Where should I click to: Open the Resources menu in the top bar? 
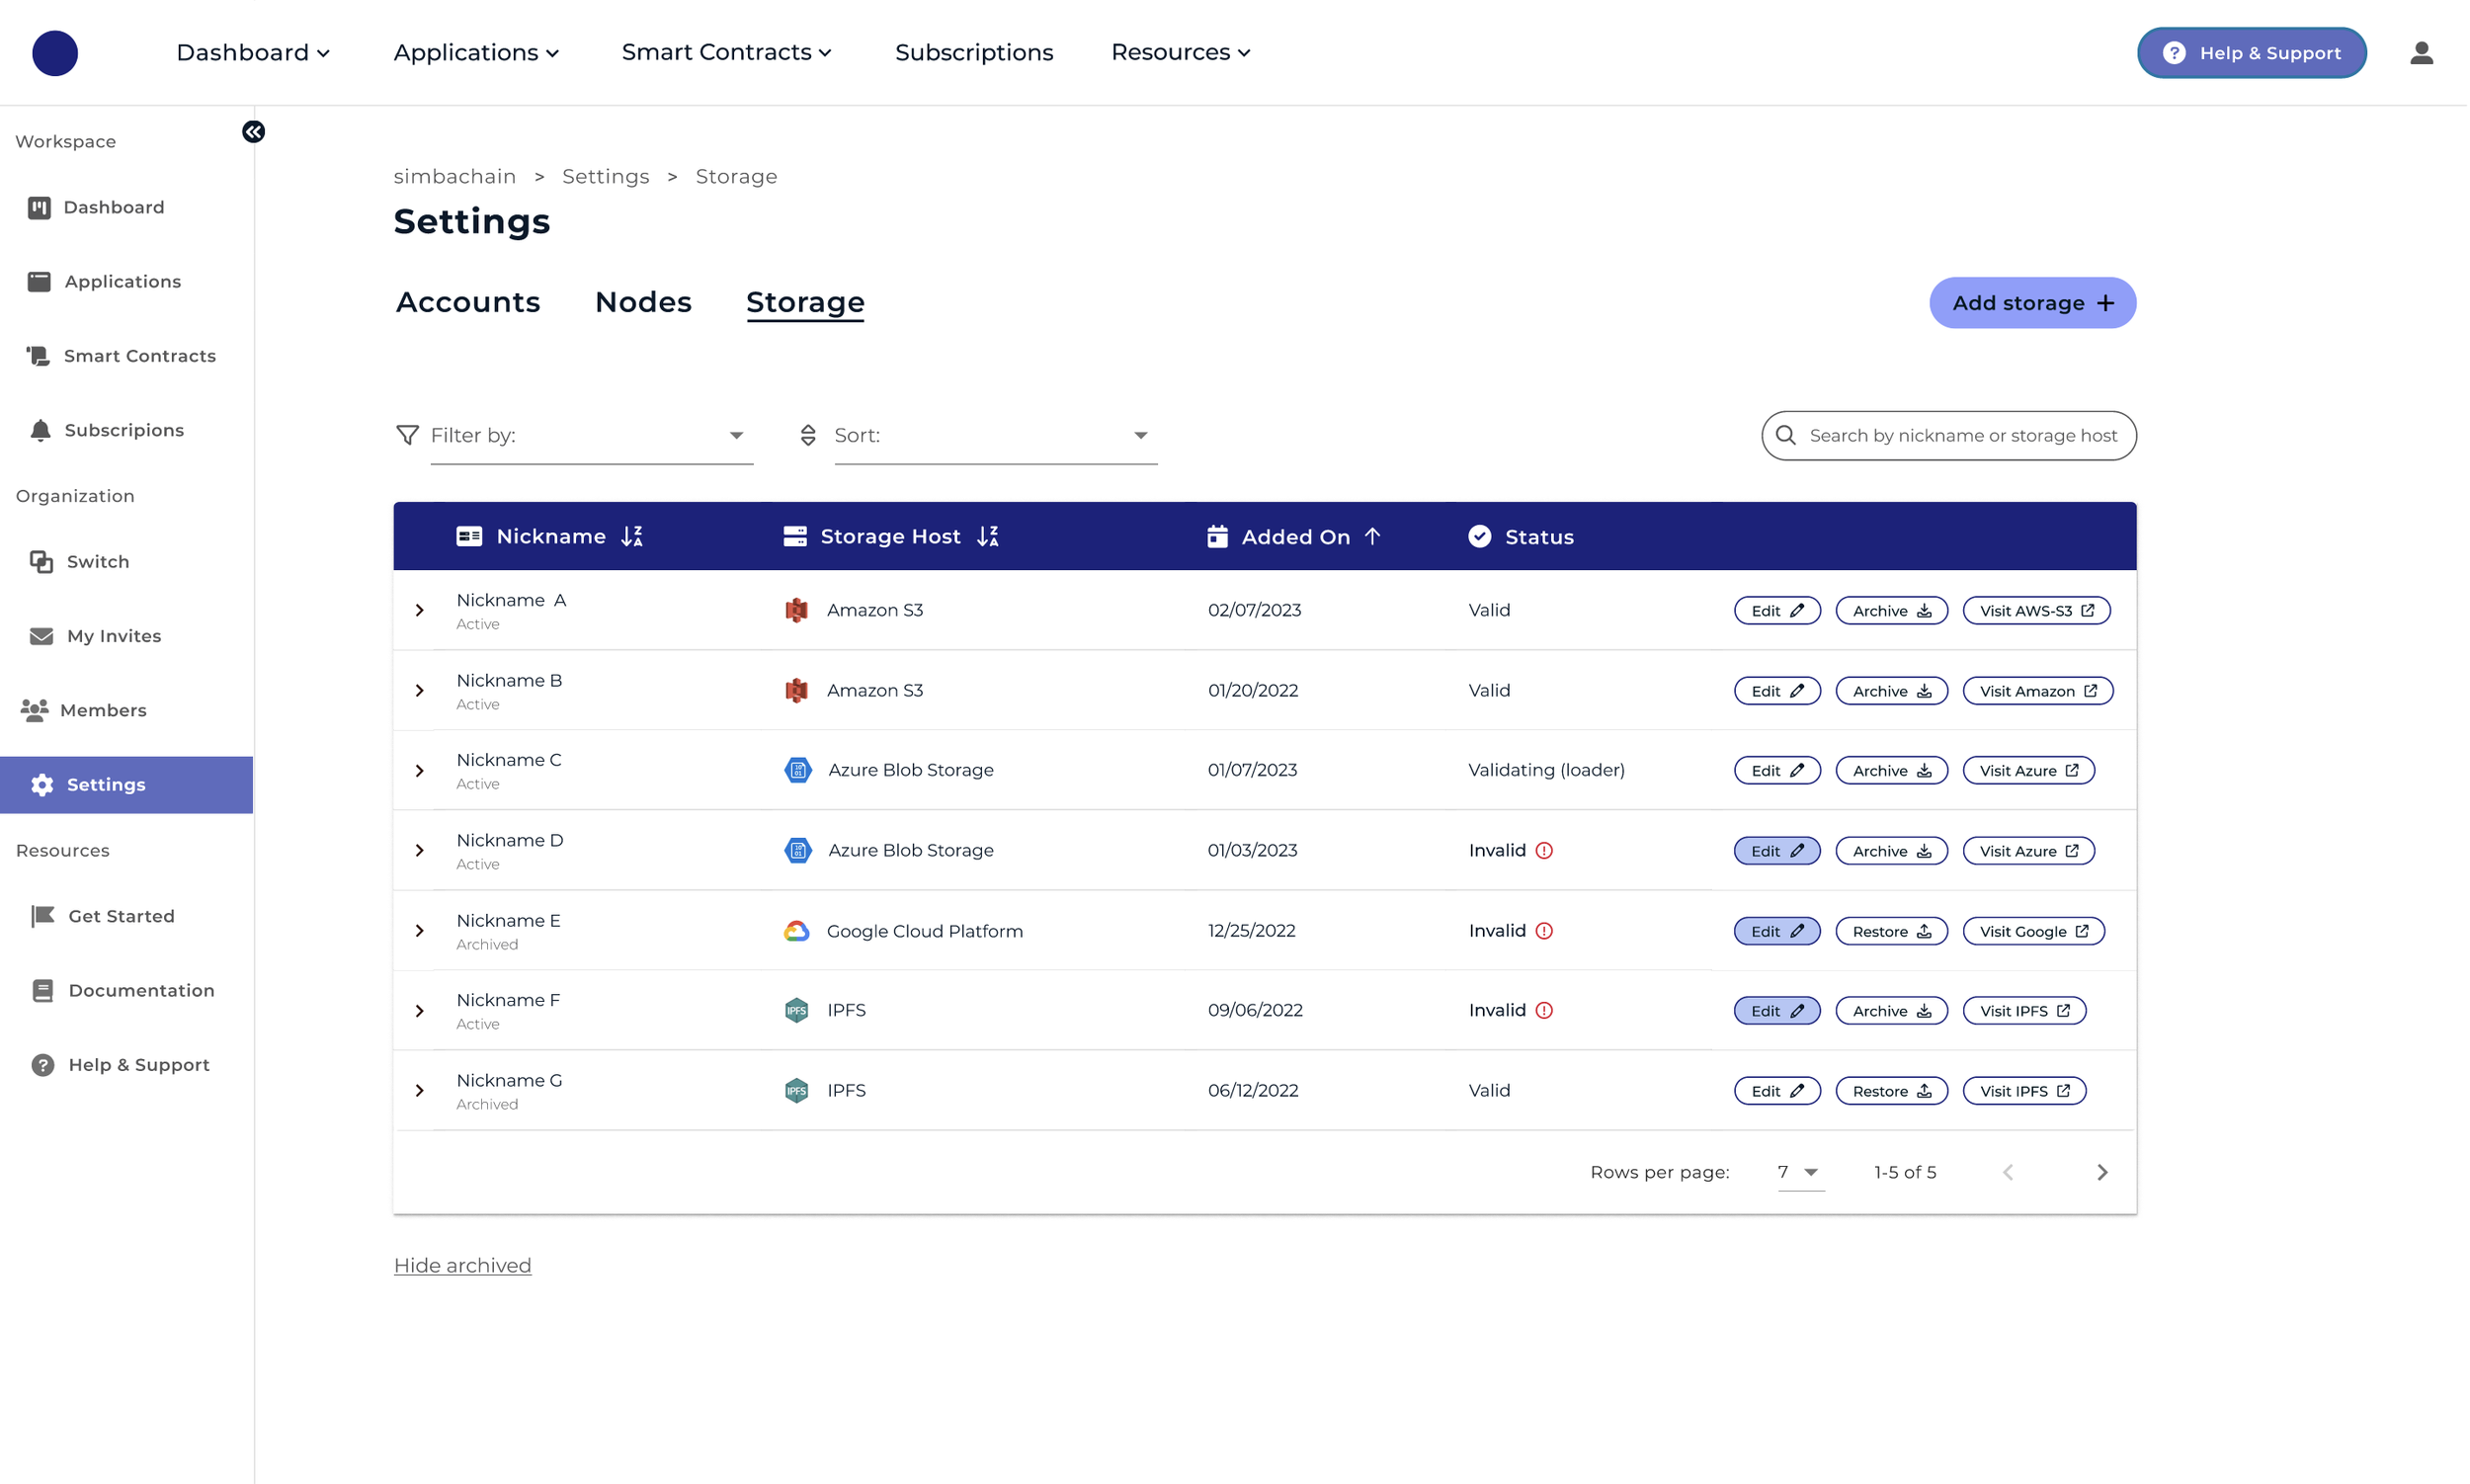tap(1181, 53)
